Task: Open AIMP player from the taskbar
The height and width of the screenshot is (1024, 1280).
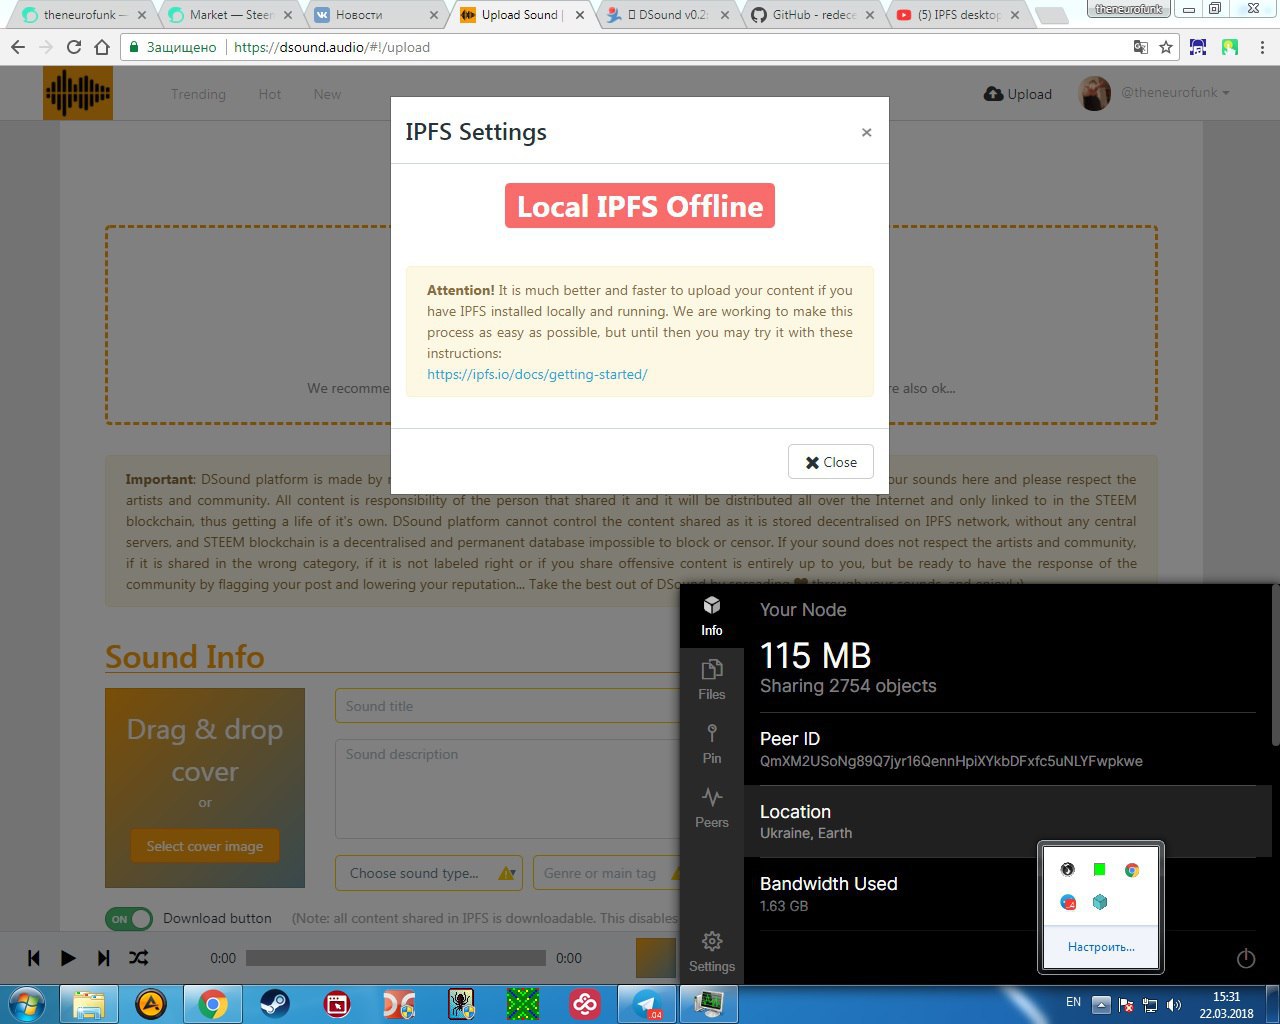Action: (150, 1004)
